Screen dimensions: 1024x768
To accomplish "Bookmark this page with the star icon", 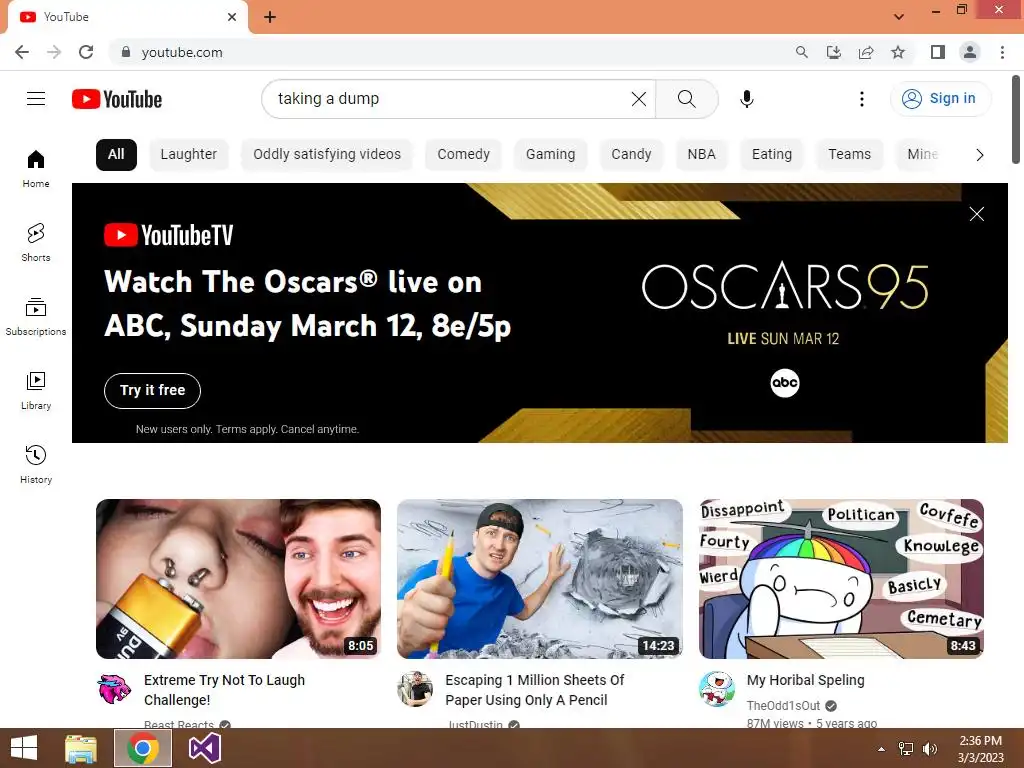I will 898,52.
